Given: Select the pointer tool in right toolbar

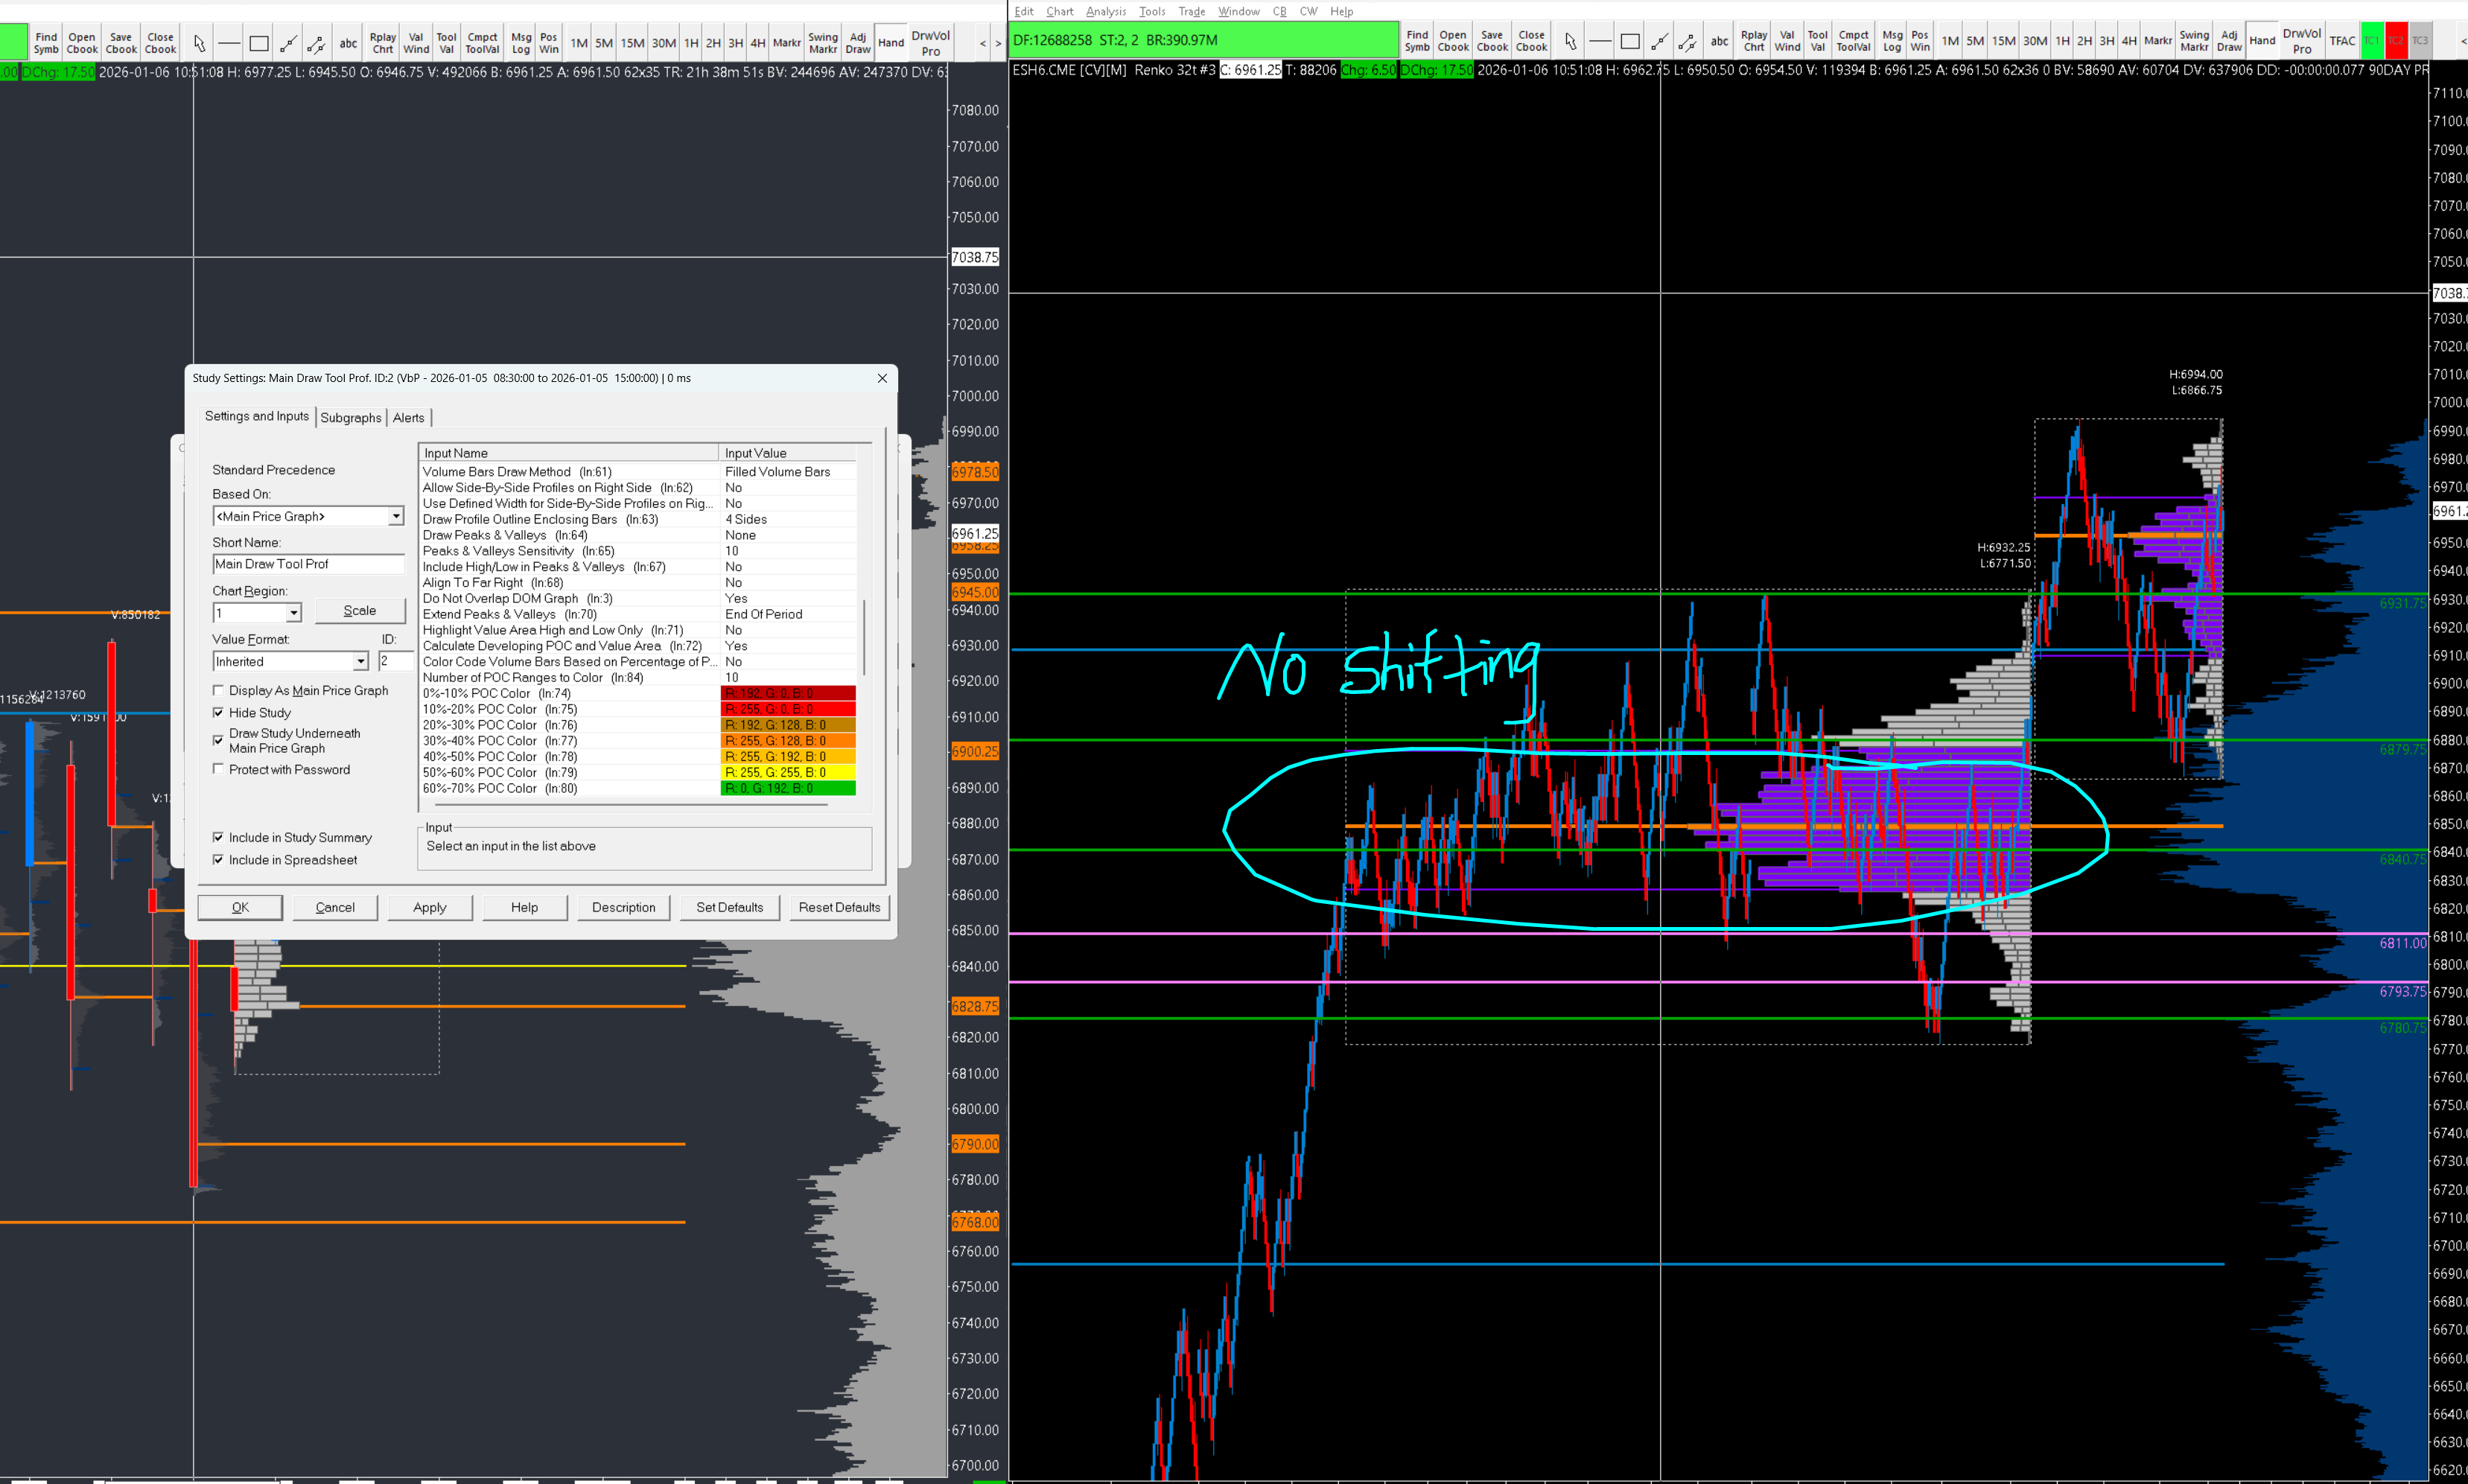Looking at the screenshot, I should click(1570, 41).
